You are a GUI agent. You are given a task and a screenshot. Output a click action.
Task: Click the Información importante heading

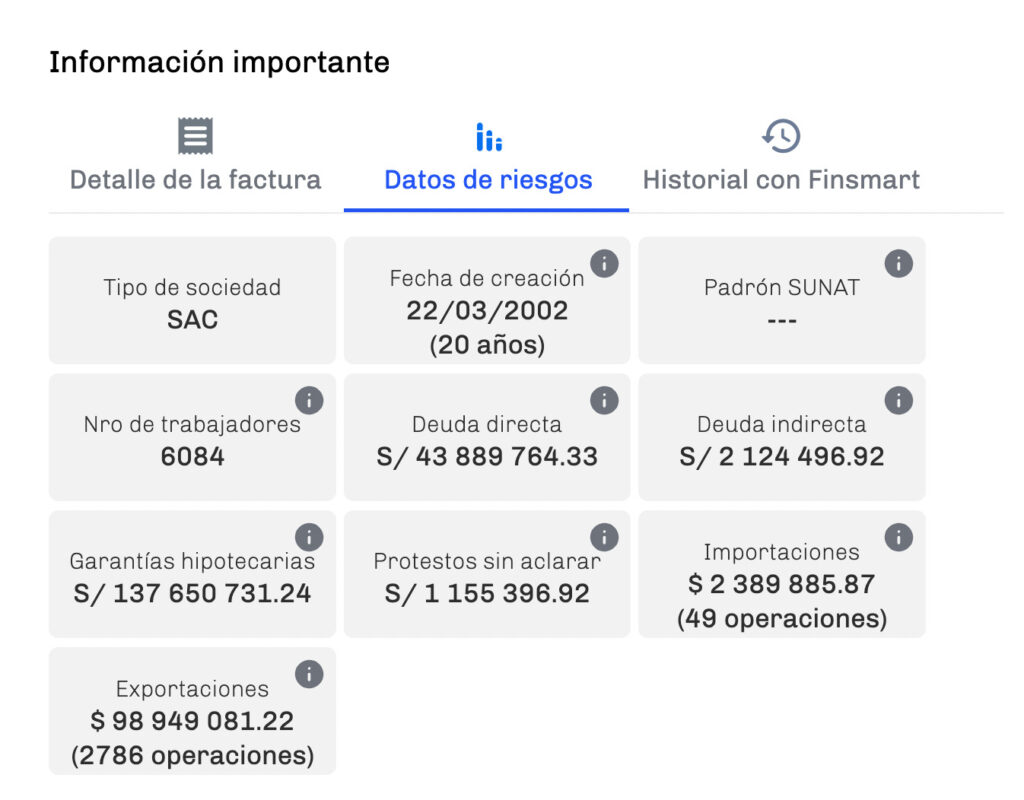click(219, 63)
